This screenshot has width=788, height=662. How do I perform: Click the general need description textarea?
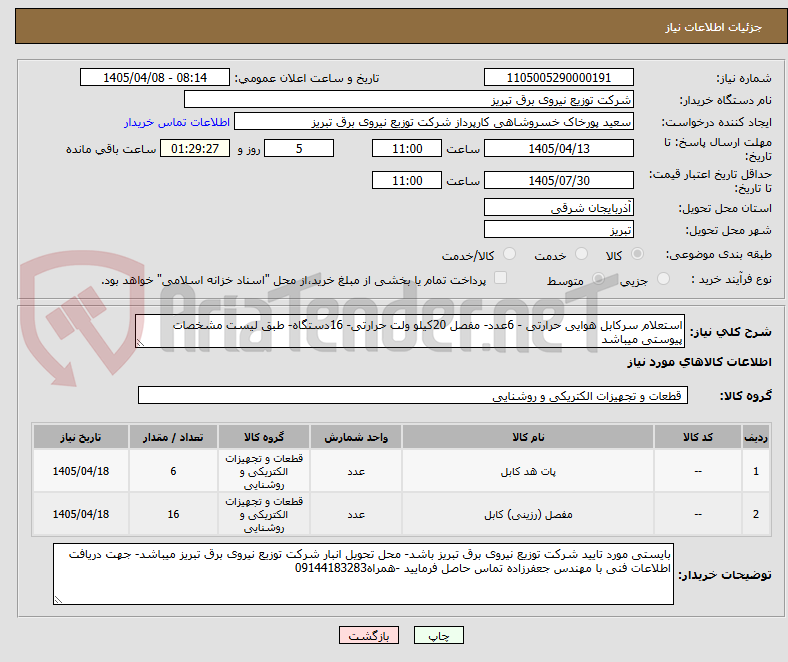(410, 331)
